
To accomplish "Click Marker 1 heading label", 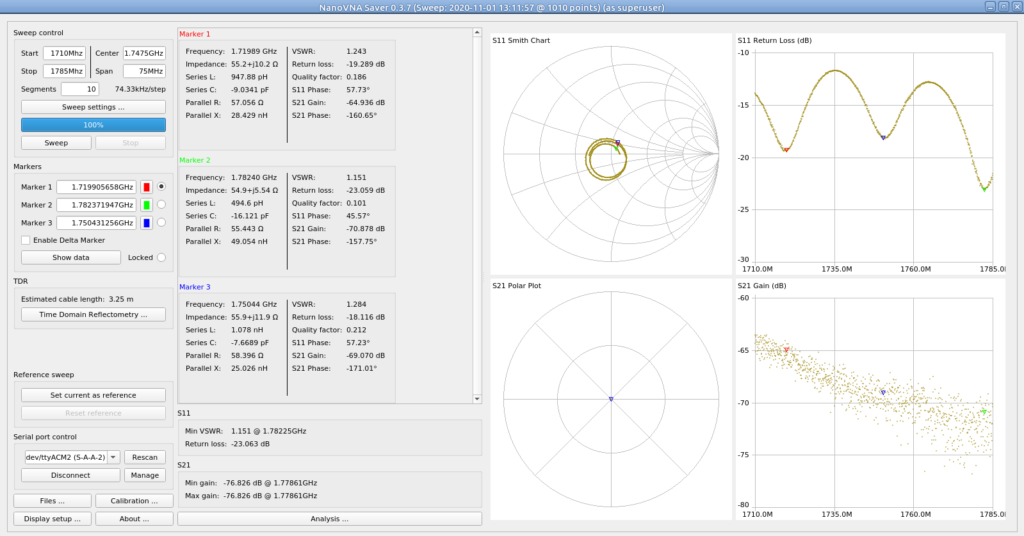I will click(195, 34).
